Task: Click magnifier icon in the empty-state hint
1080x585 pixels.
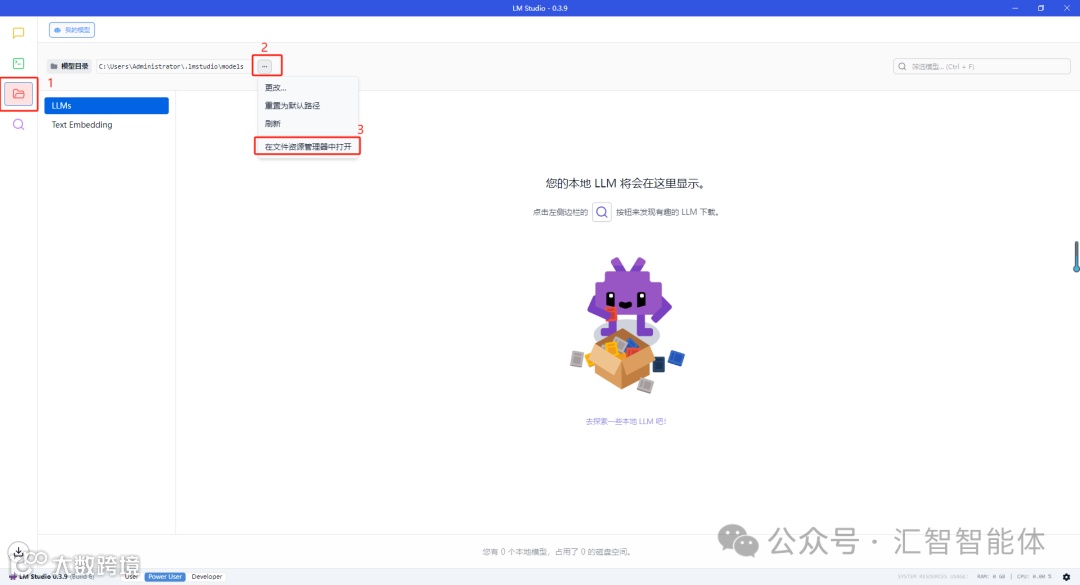Action: [602, 212]
